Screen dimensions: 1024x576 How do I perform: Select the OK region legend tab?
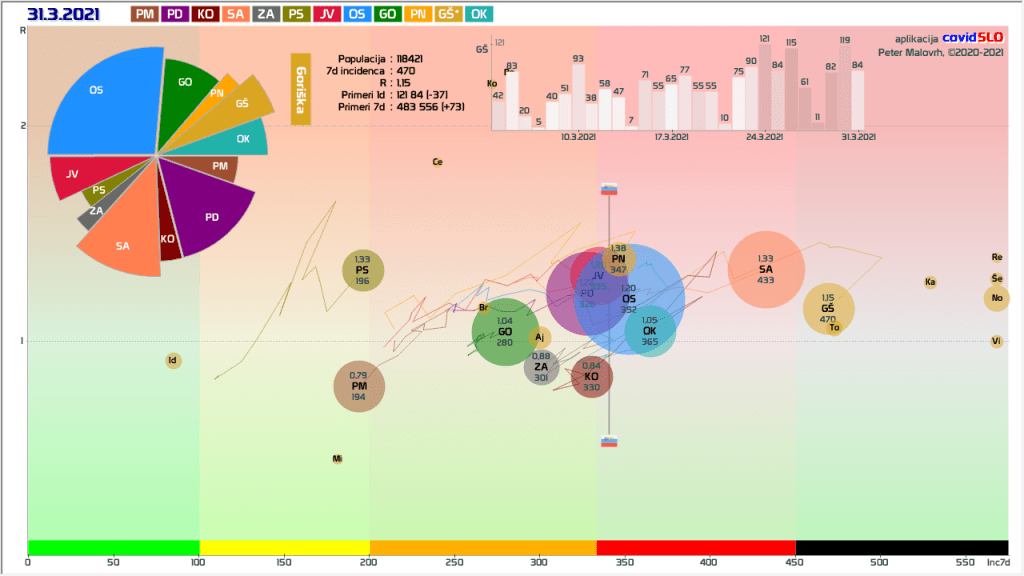pyautogui.click(x=481, y=14)
